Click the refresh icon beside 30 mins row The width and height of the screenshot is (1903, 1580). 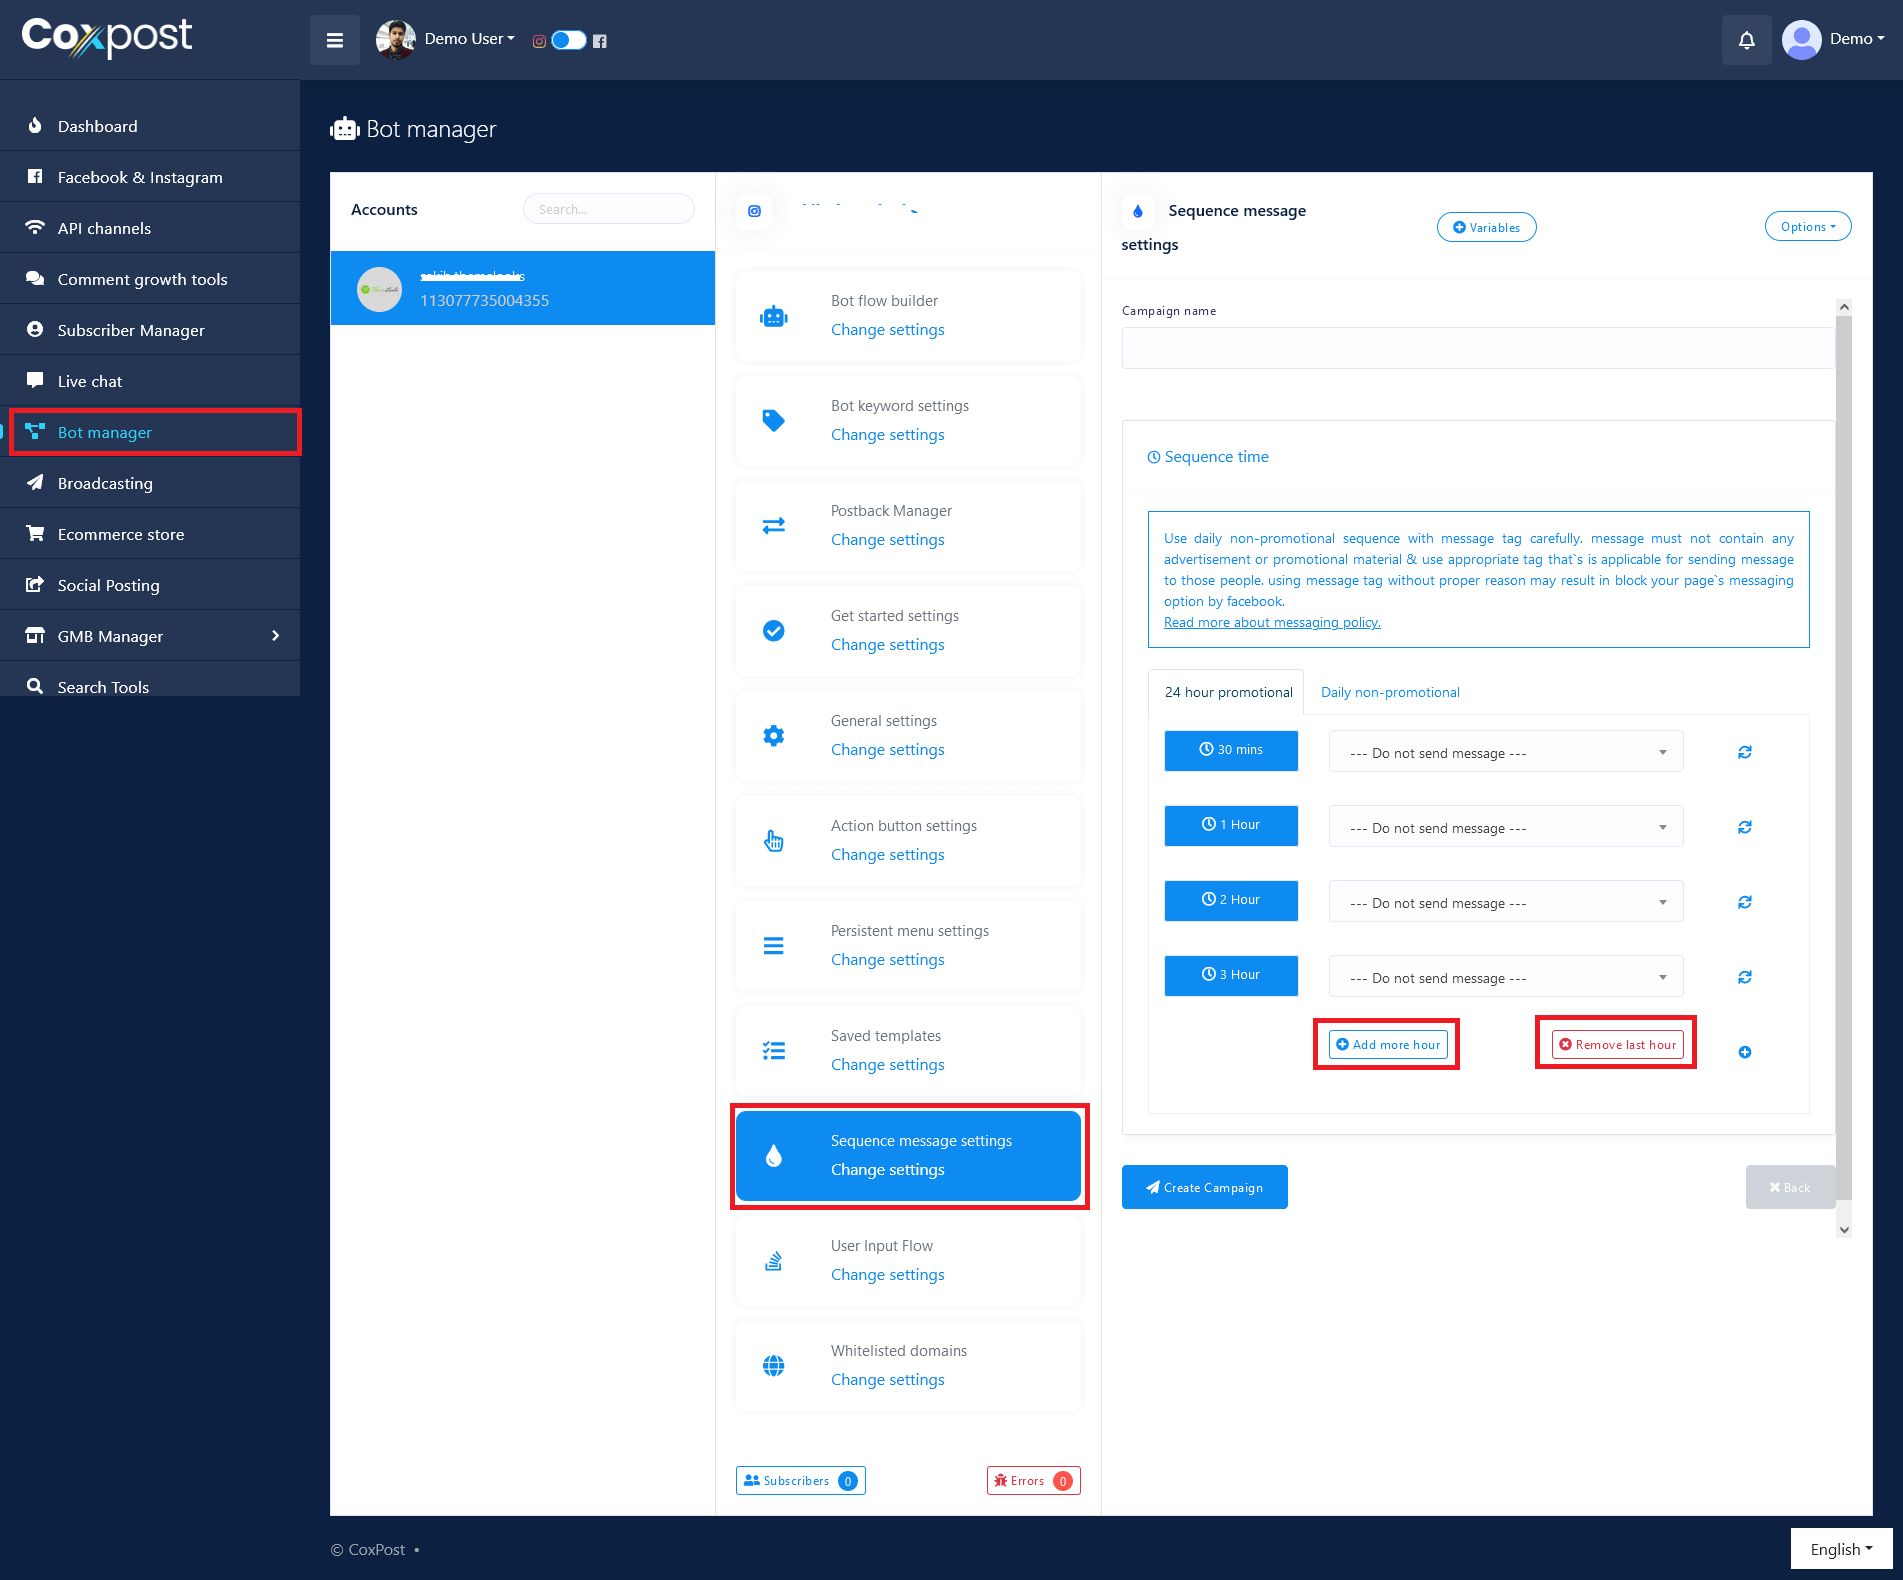point(1744,752)
